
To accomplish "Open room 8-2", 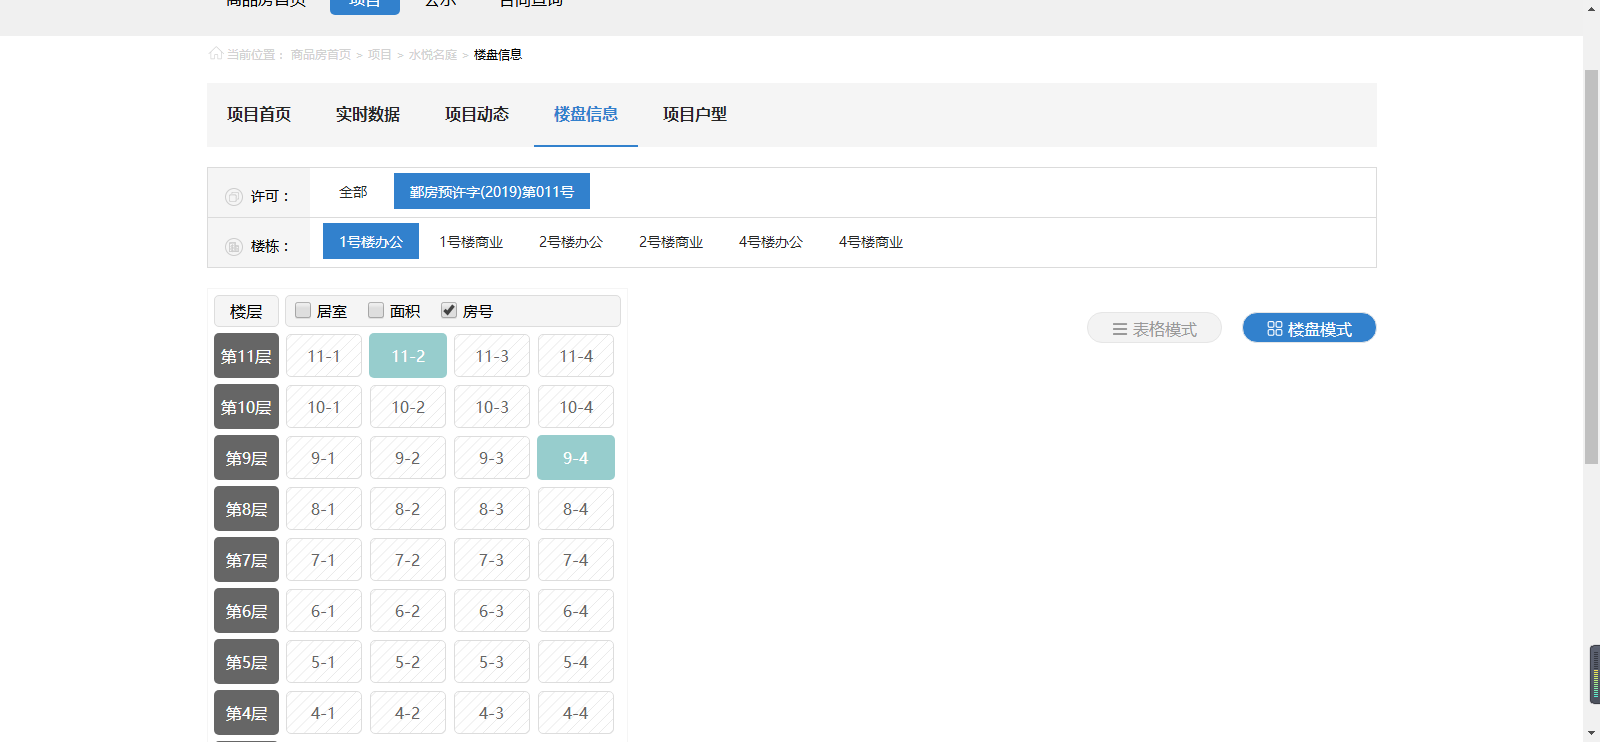I will click(x=408, y=509).
